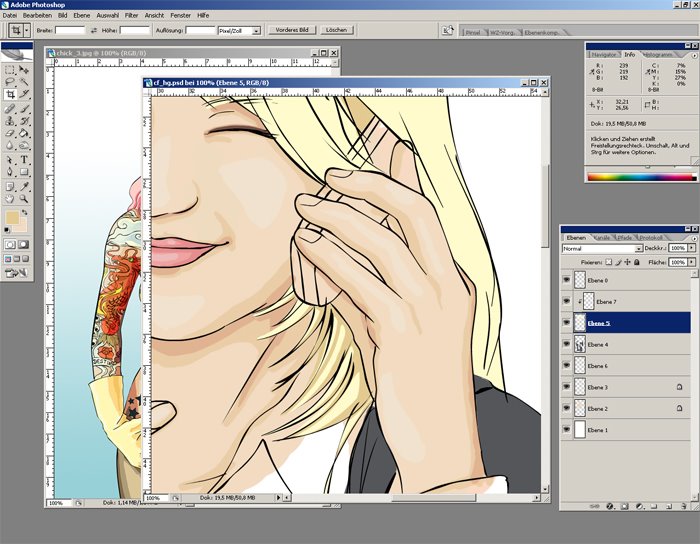Select the Pen tool
This screenshot has width=700, height=544.
(x=10, y=172)
